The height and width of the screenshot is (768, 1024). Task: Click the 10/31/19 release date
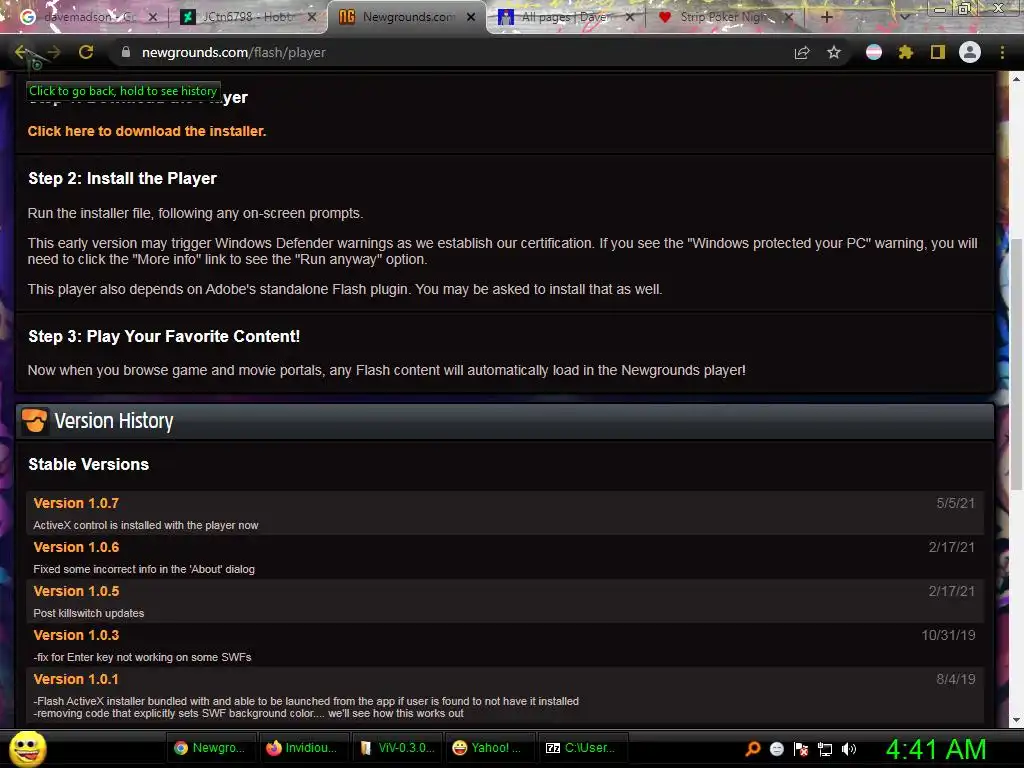coord(948,635)
